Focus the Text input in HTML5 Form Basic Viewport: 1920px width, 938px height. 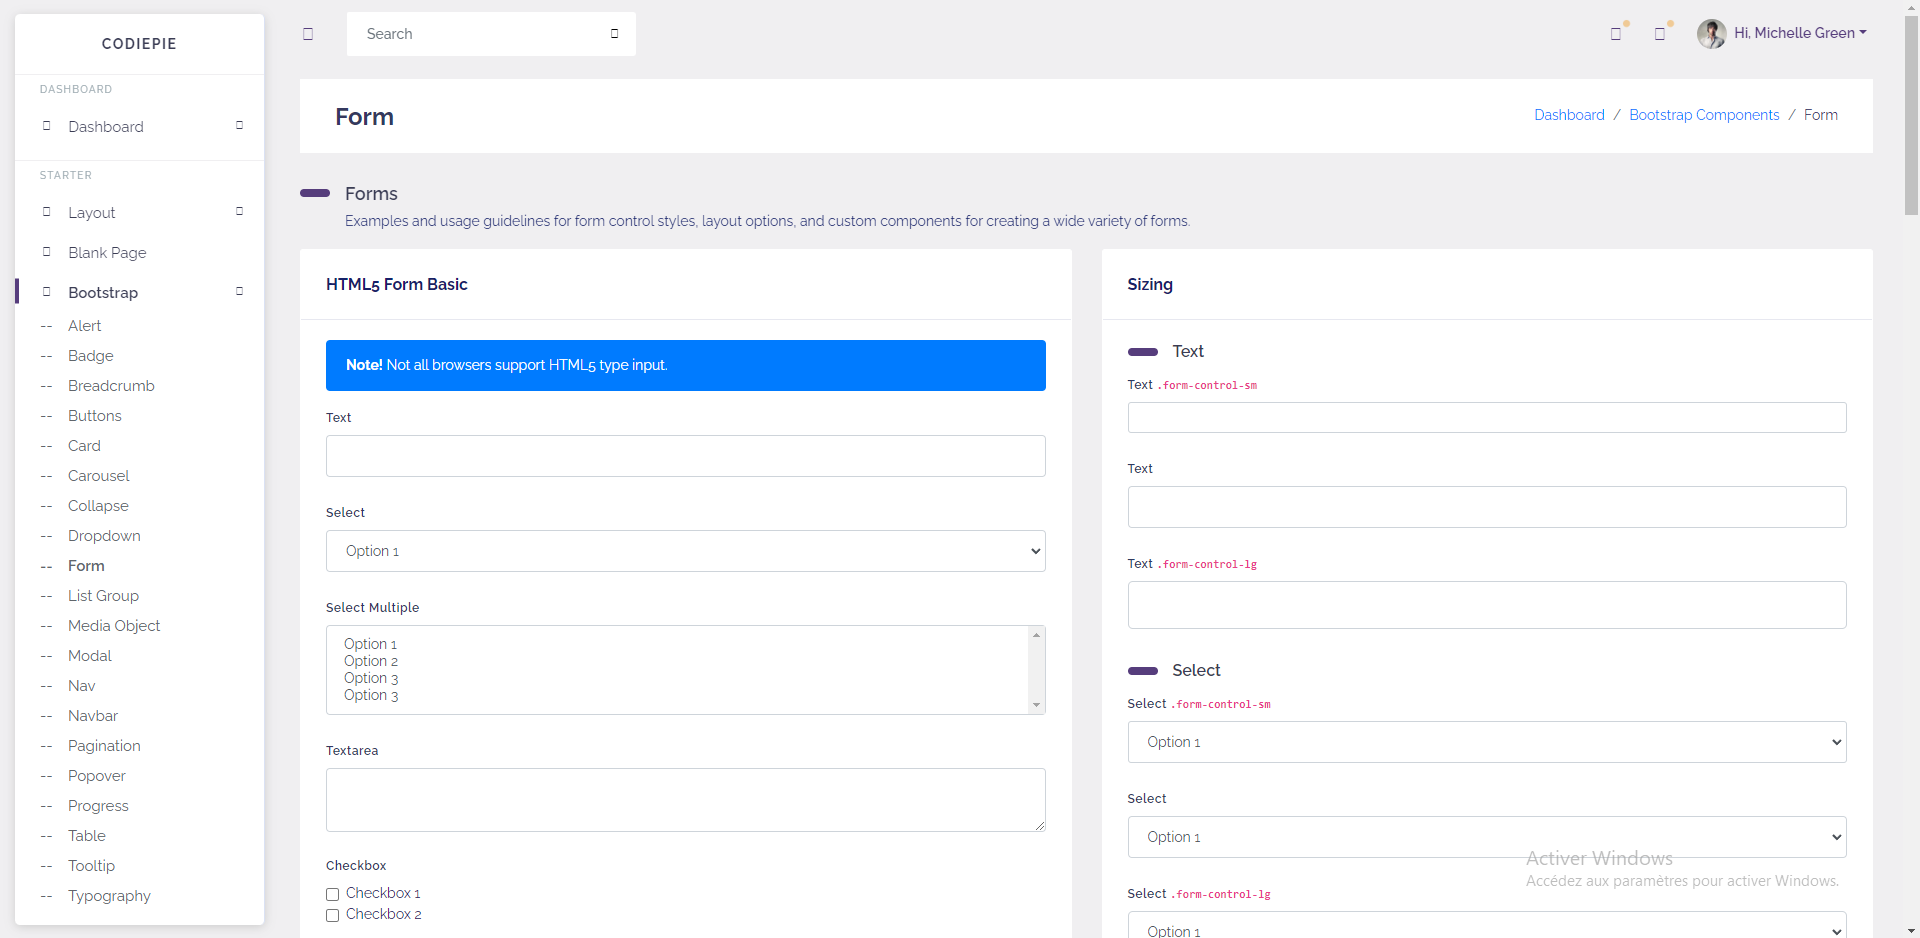pyautogui.click(x=686, y=456)
